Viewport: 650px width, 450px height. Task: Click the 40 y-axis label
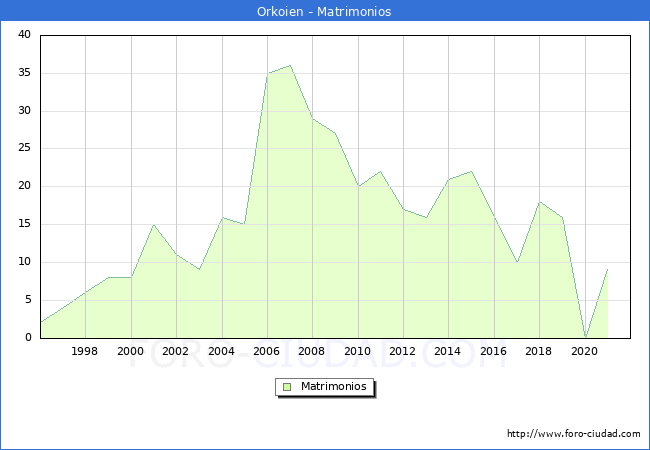24,35
